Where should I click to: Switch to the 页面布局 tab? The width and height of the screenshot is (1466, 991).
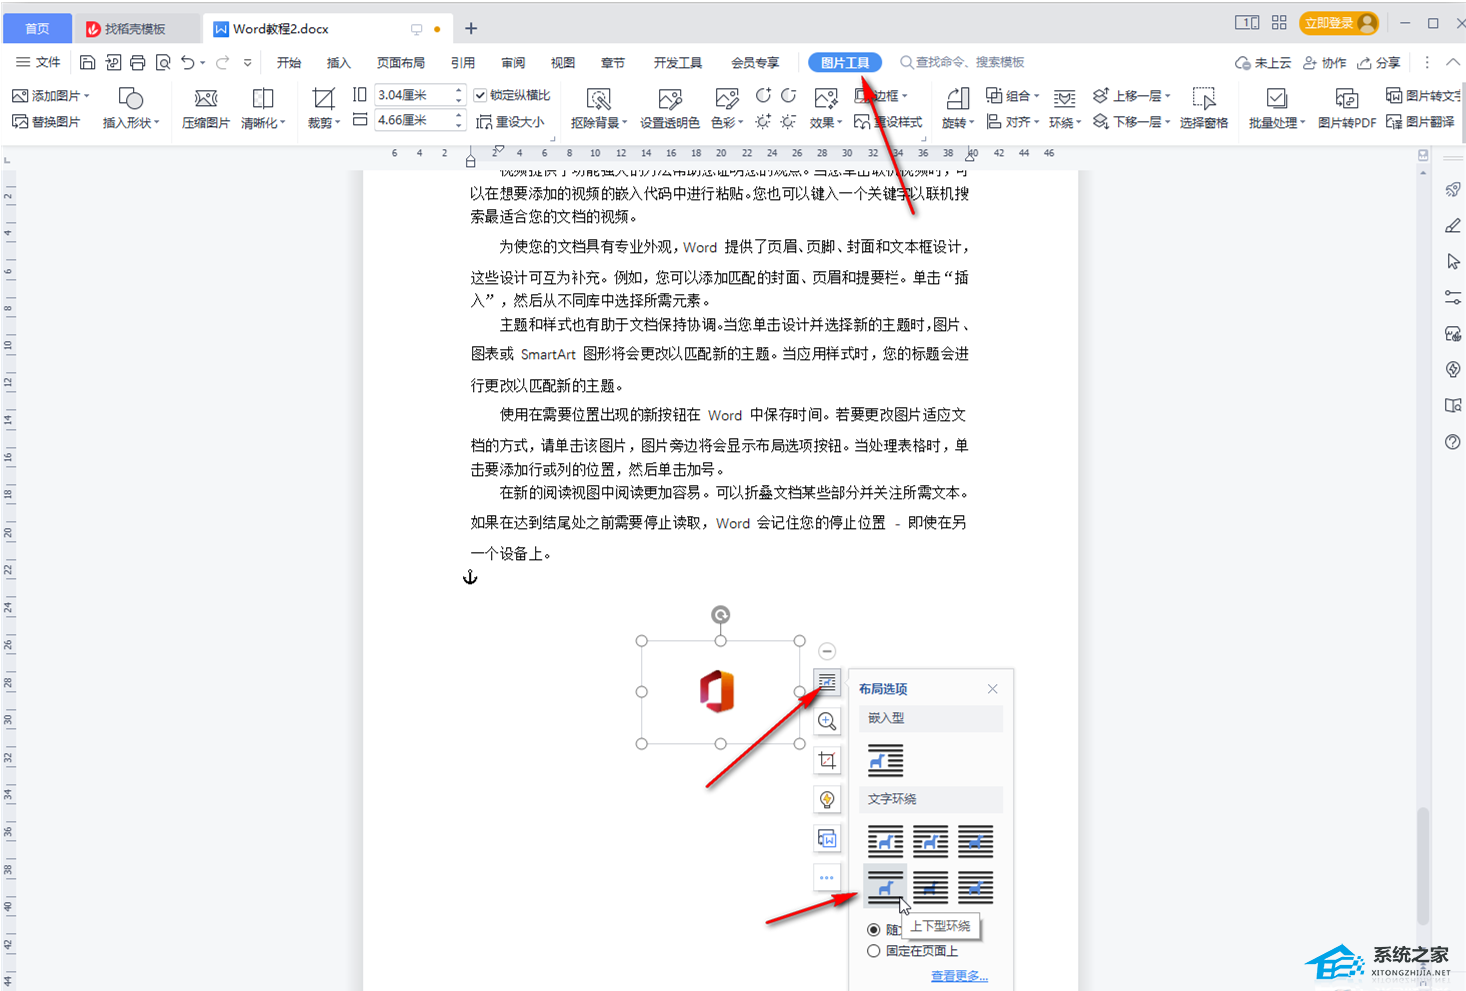click(x=401, y=62)
